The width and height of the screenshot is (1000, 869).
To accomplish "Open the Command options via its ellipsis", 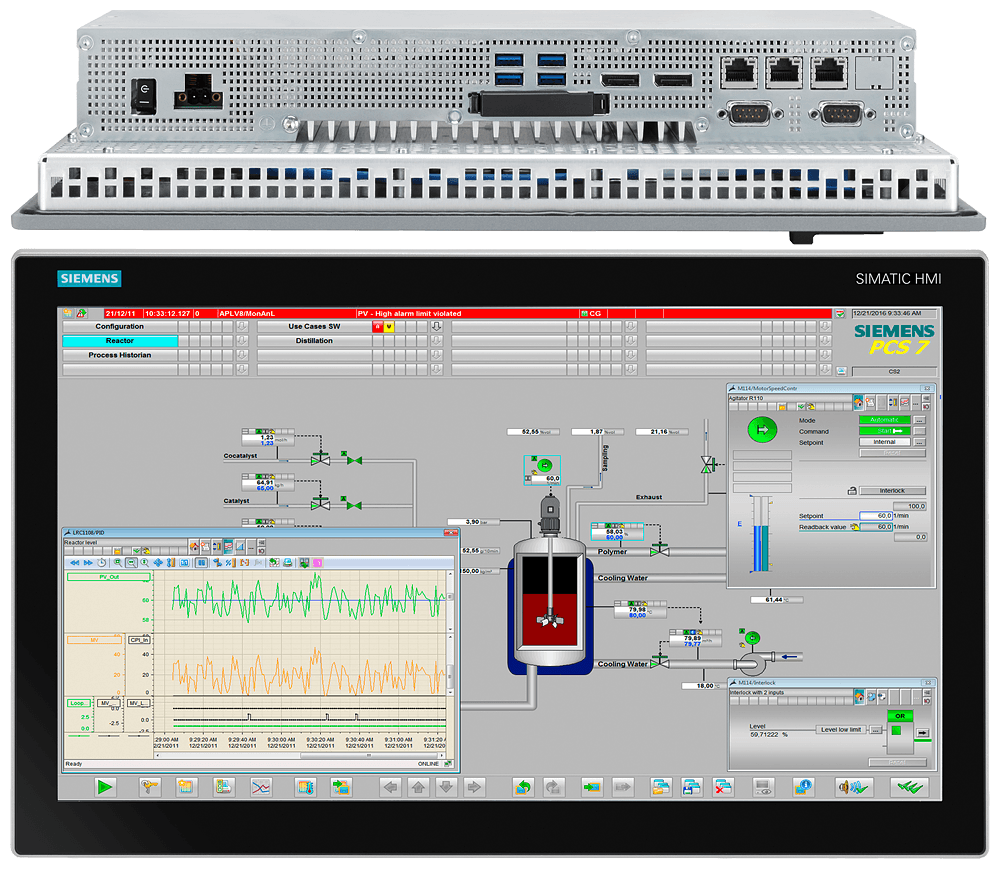I will [x=919, y=430].
